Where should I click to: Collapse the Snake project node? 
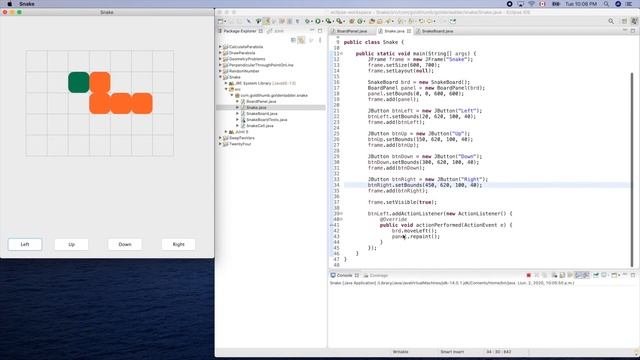pyautogui.click(x=220, y=77)
